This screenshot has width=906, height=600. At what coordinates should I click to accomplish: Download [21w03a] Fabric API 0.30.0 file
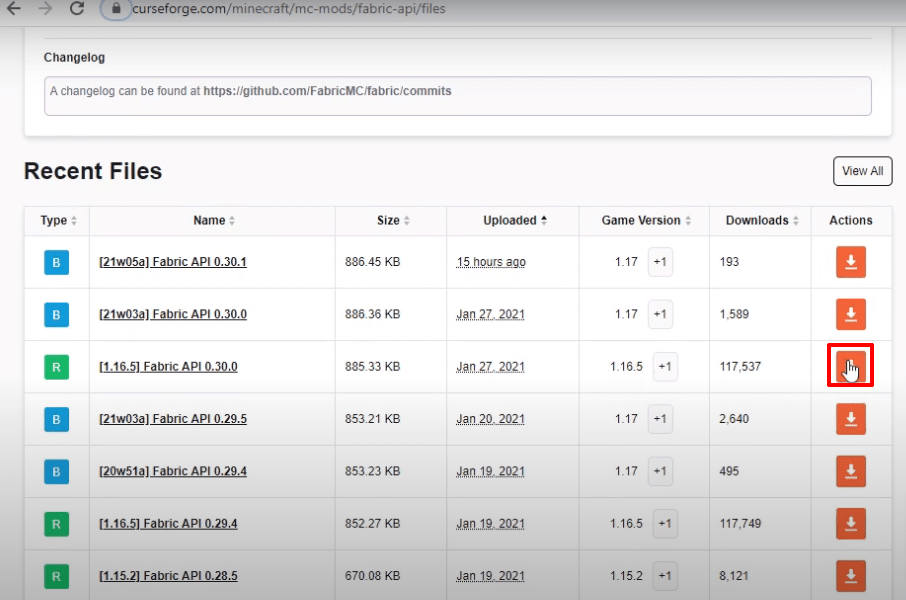tap(851, 314)
